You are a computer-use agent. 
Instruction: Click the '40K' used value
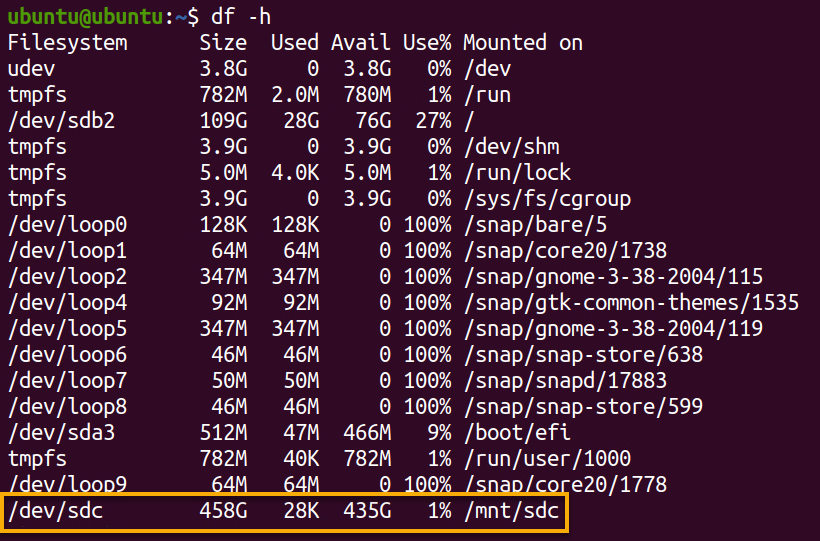301,459
